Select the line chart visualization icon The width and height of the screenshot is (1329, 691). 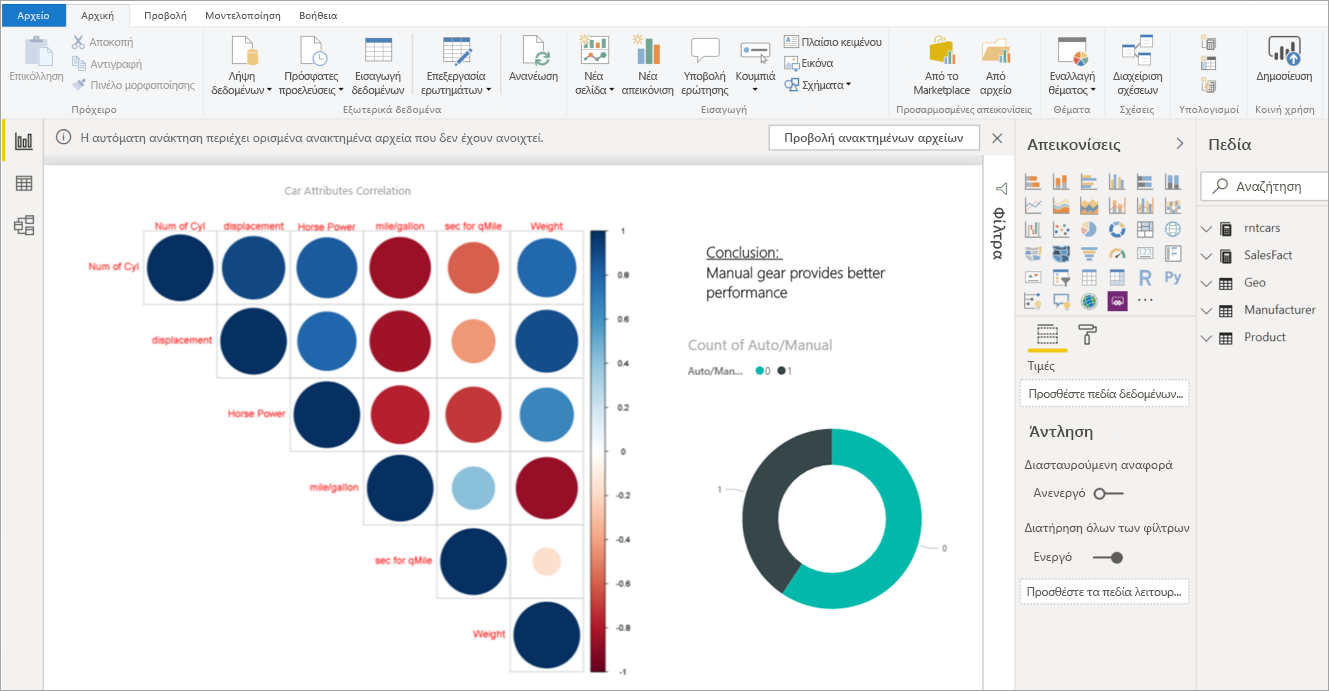point(1034,205)
